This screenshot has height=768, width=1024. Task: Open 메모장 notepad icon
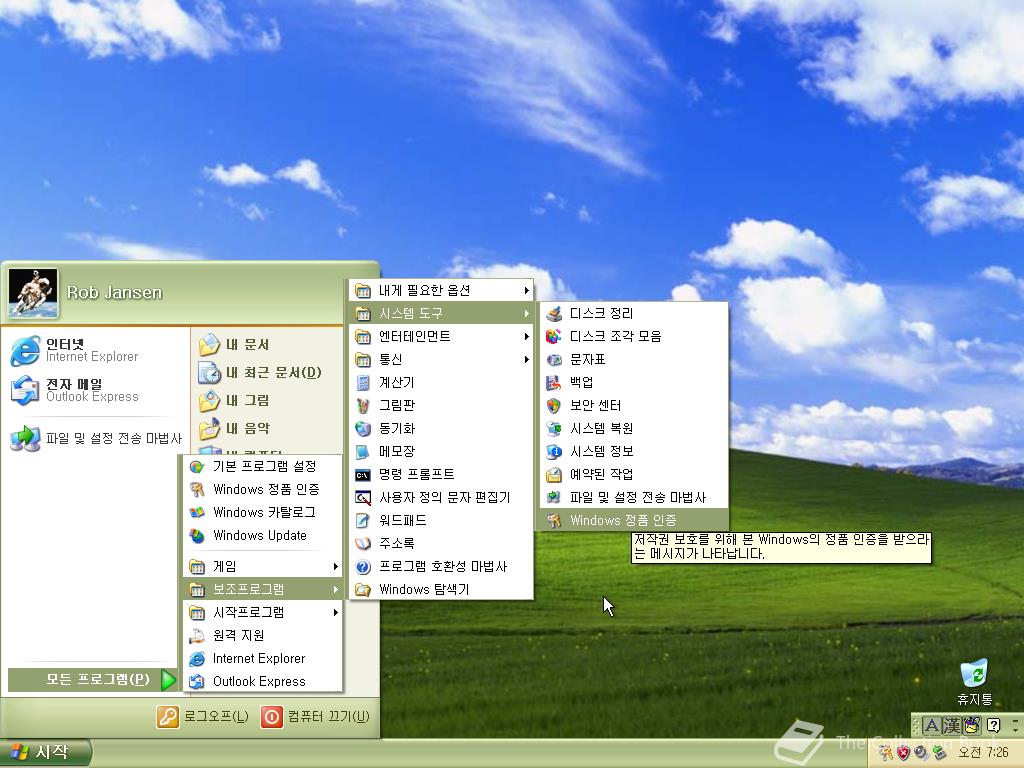363,451
